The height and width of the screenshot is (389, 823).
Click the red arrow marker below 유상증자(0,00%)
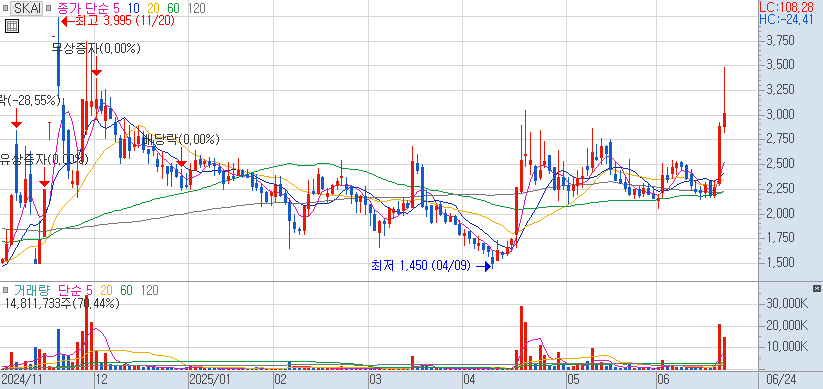tap(45, 177)
